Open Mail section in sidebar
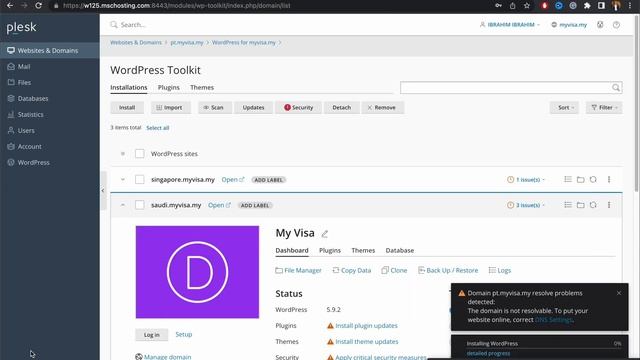 coord(49,67)
